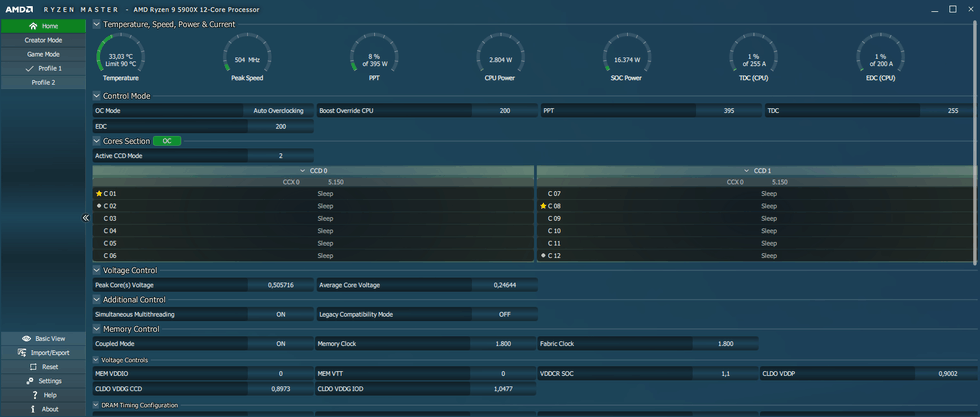Click Boost Override CPU value 200
Viewport: 980px width, 417px height.
click(x=504, y=111)
